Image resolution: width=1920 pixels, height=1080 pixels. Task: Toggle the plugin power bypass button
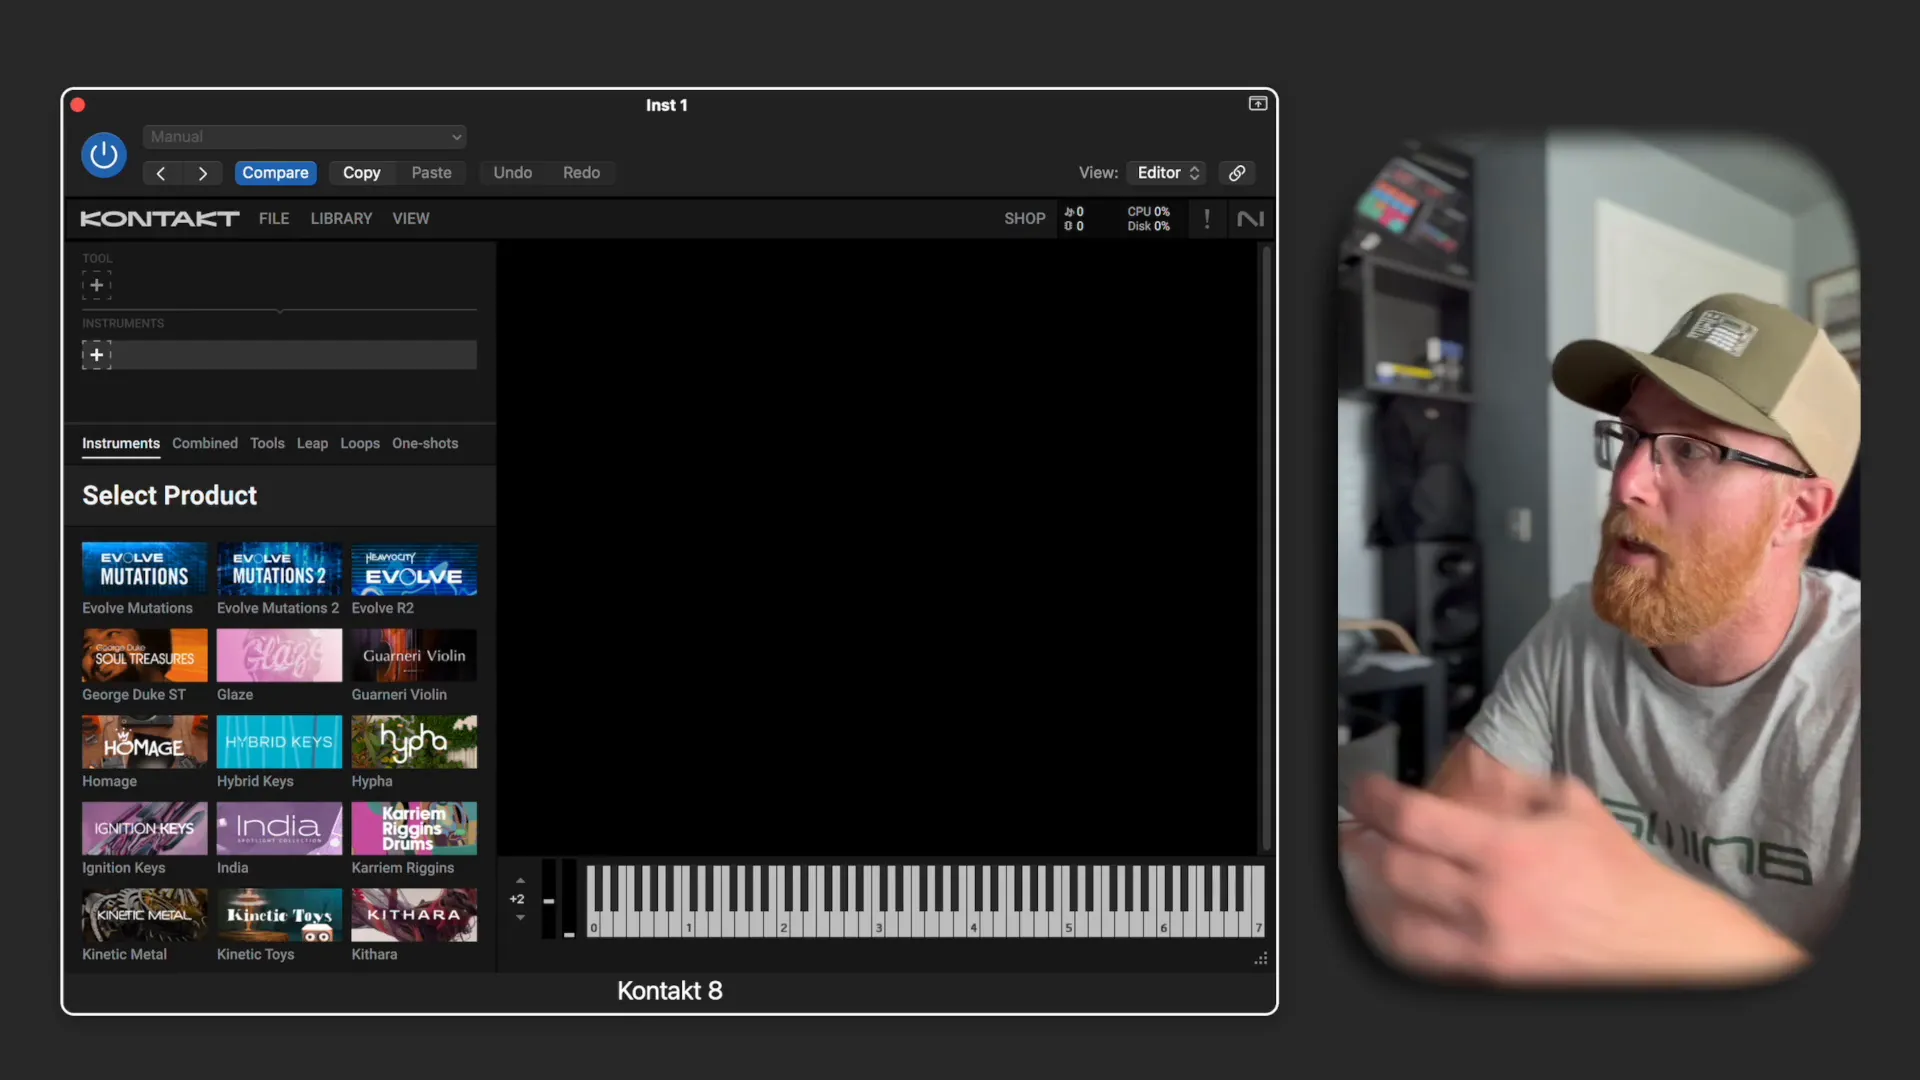coord(104,155)
